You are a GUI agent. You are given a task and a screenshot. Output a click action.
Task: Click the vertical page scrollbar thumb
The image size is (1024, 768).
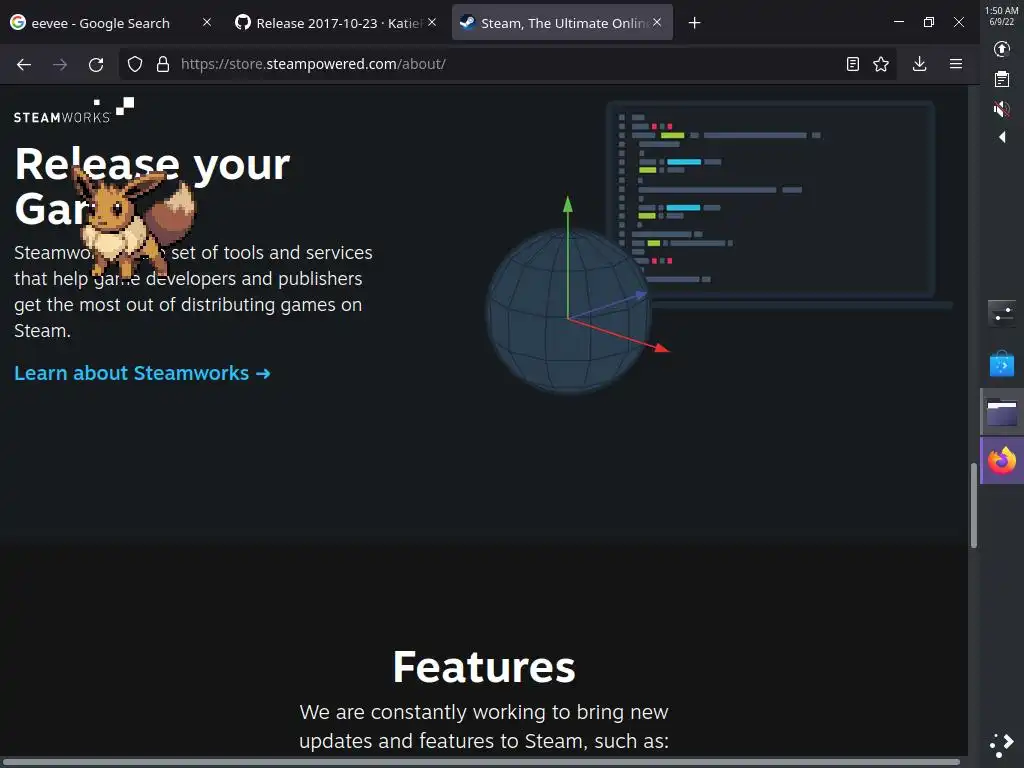[x=973, y=505]
